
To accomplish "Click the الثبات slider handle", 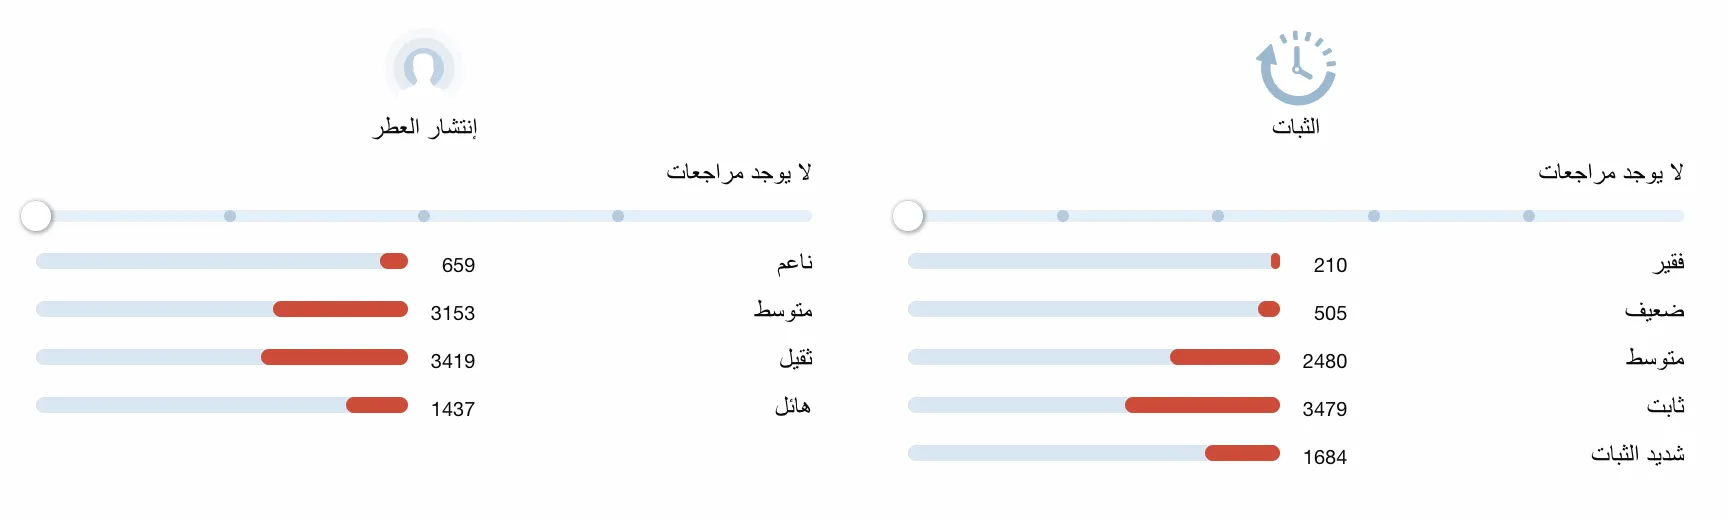I will (x=908, y=216).
